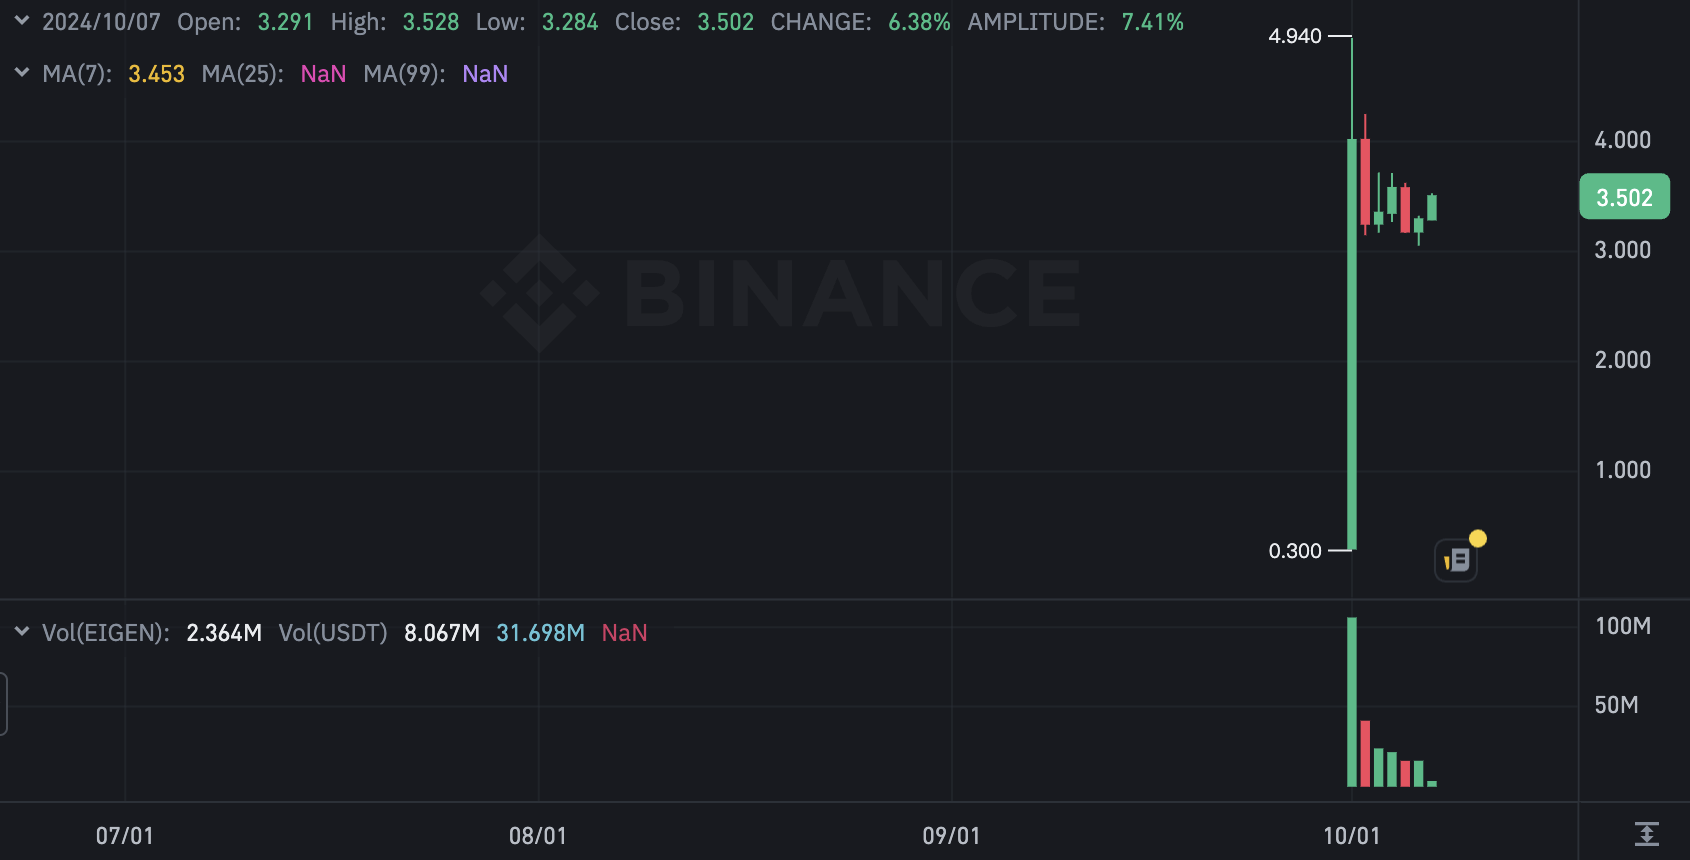Click the left edge panel handle
1690x860 pixels.
point(4,704)
